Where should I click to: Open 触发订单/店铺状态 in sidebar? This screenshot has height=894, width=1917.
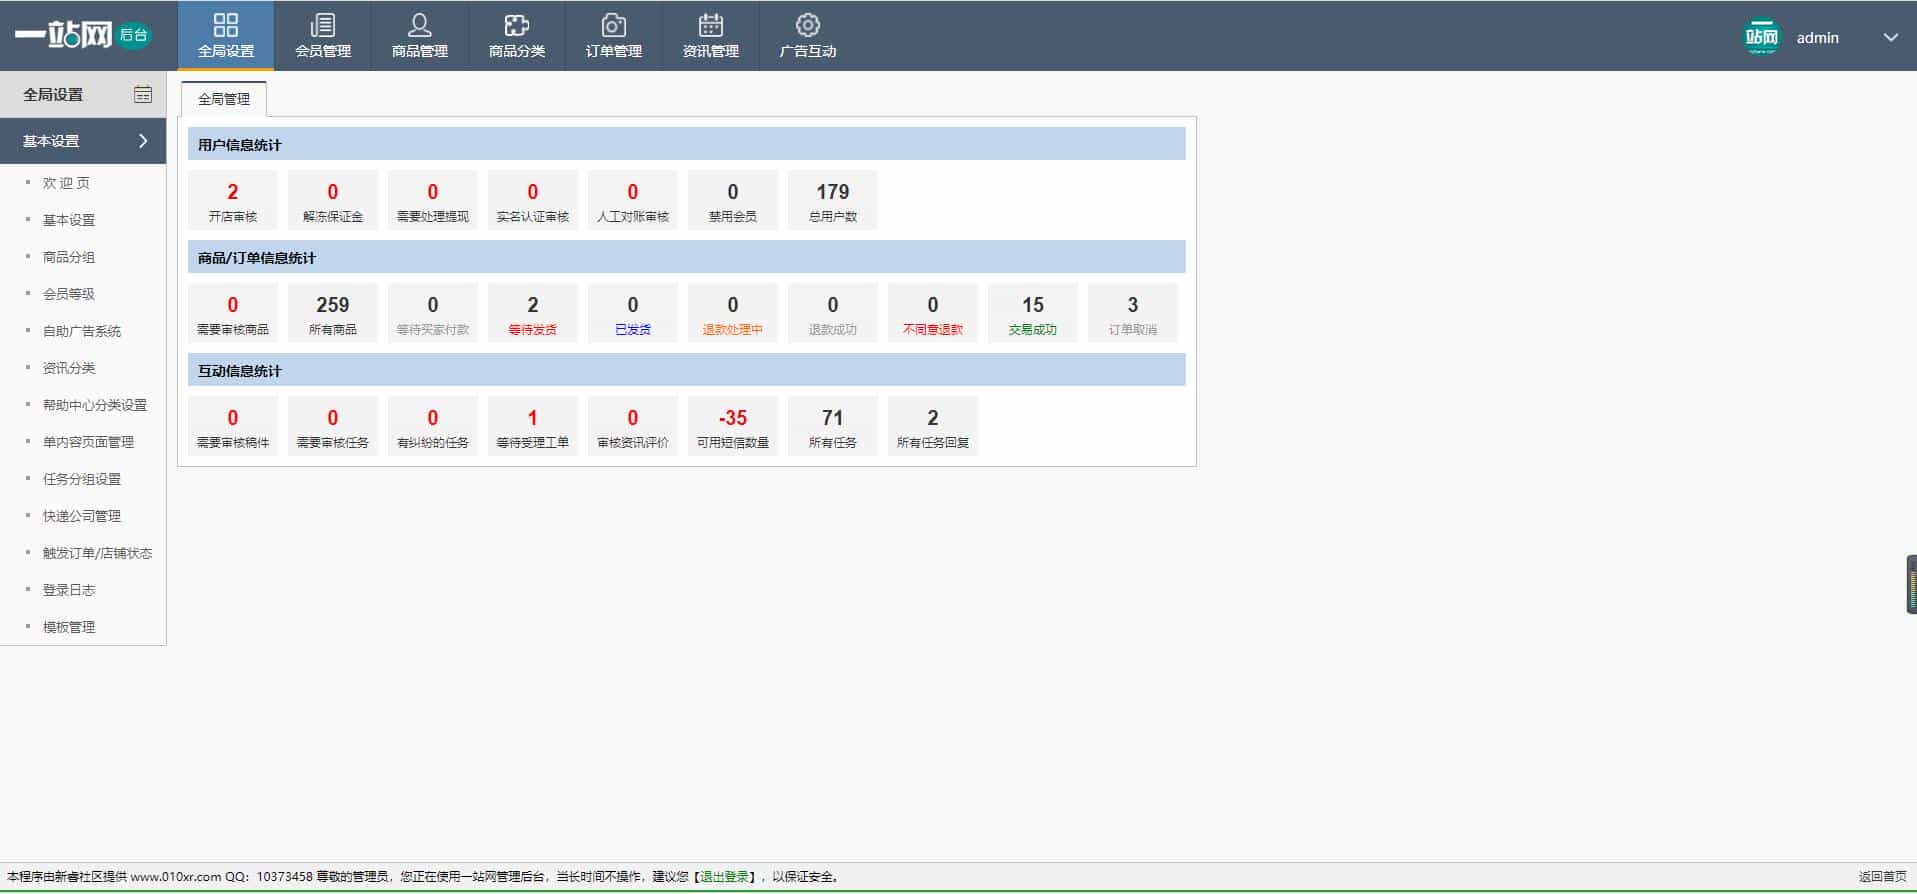click(x=97, y=553)
